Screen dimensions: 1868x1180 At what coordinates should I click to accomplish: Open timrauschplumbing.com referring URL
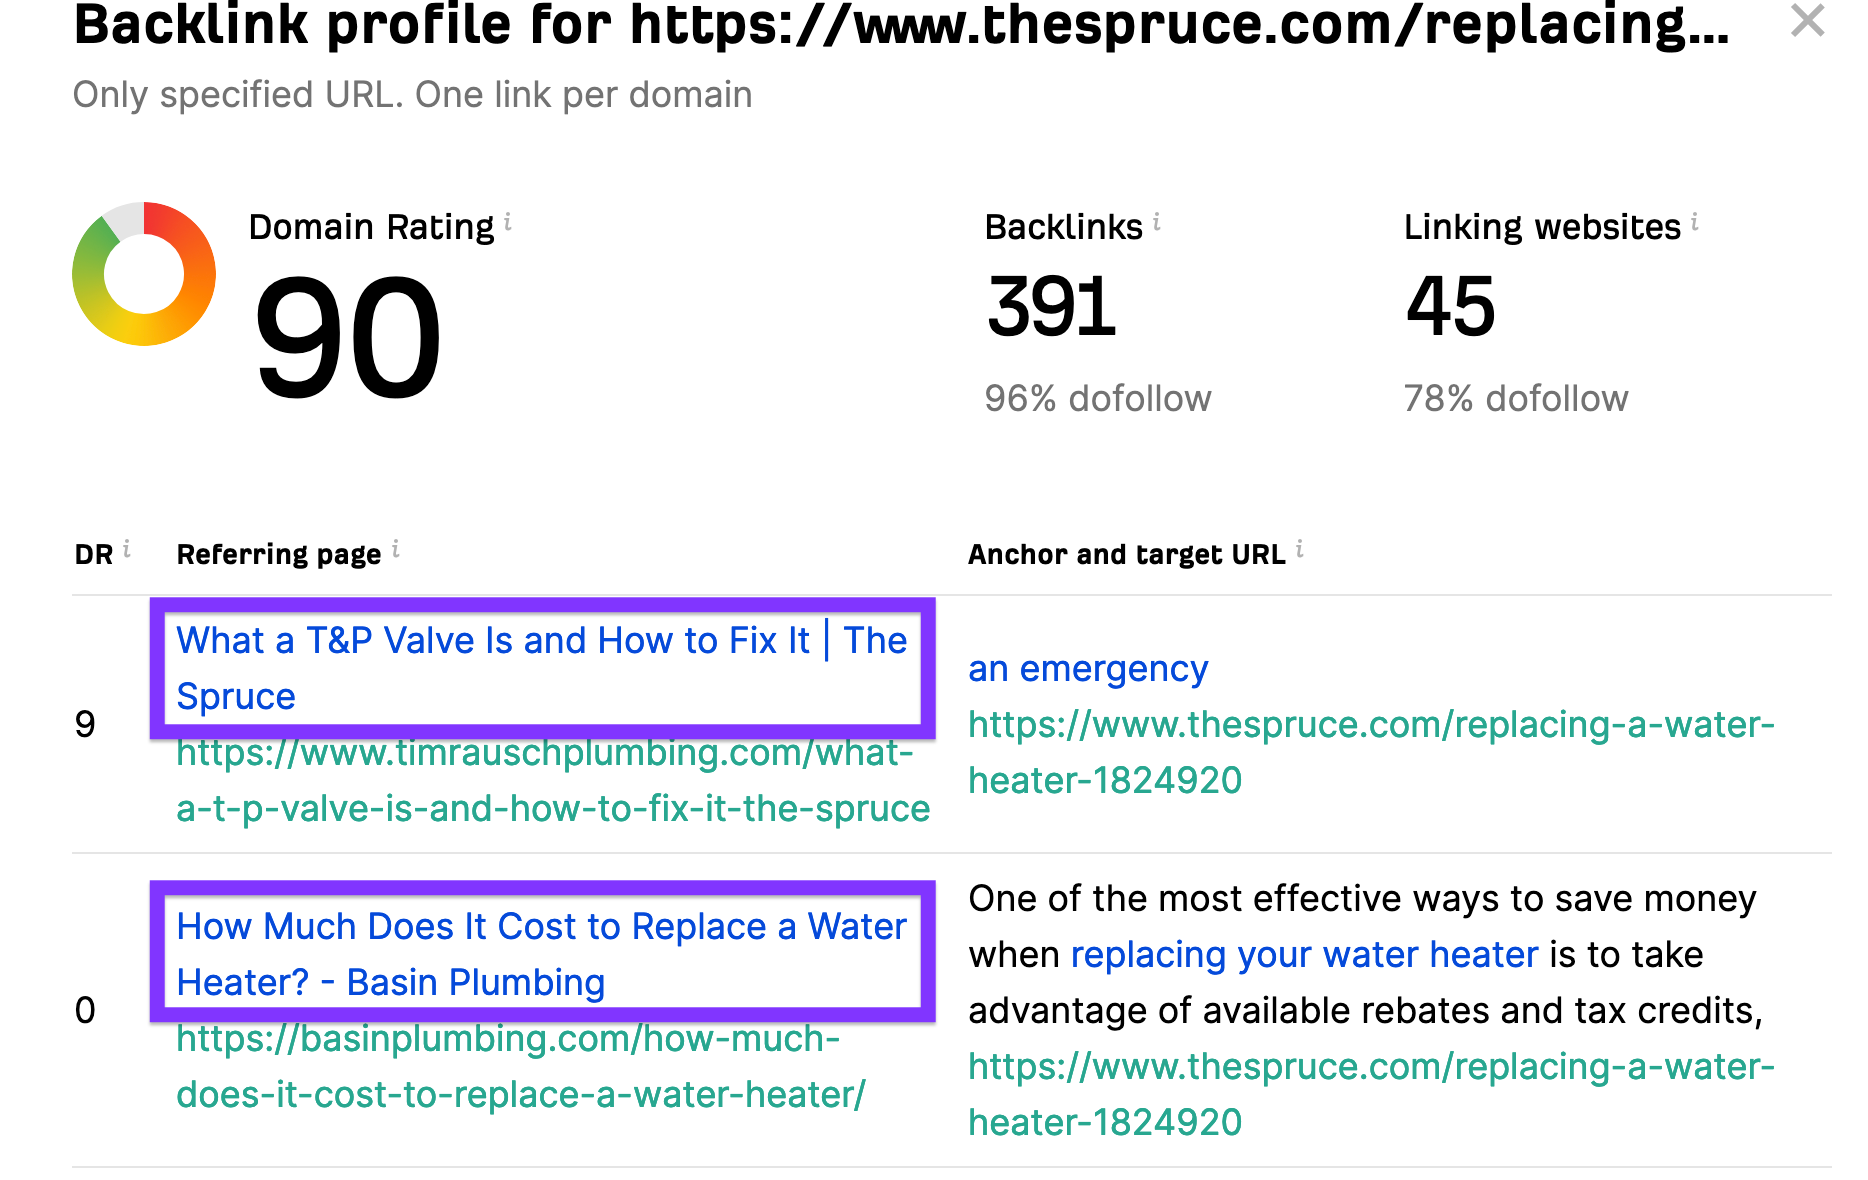pos(552,780)
